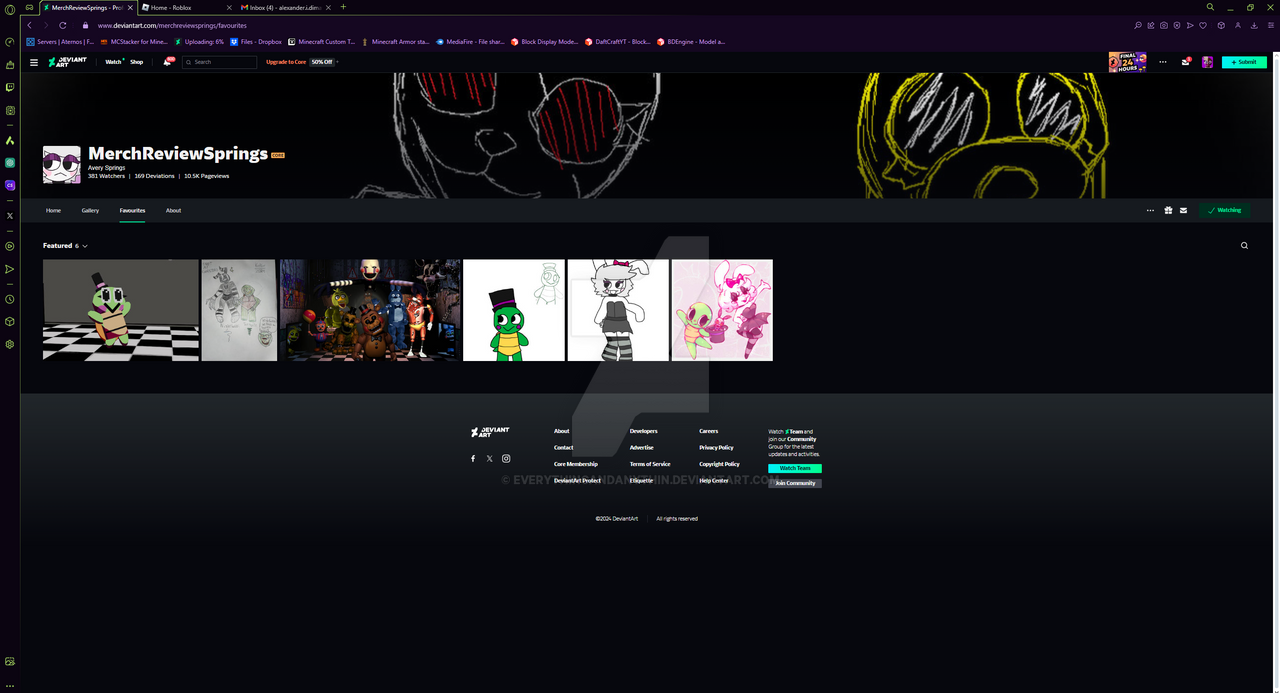Open the Shop link in header
This screenshot has height=693, width=1280.
click(x=136, y=62)
